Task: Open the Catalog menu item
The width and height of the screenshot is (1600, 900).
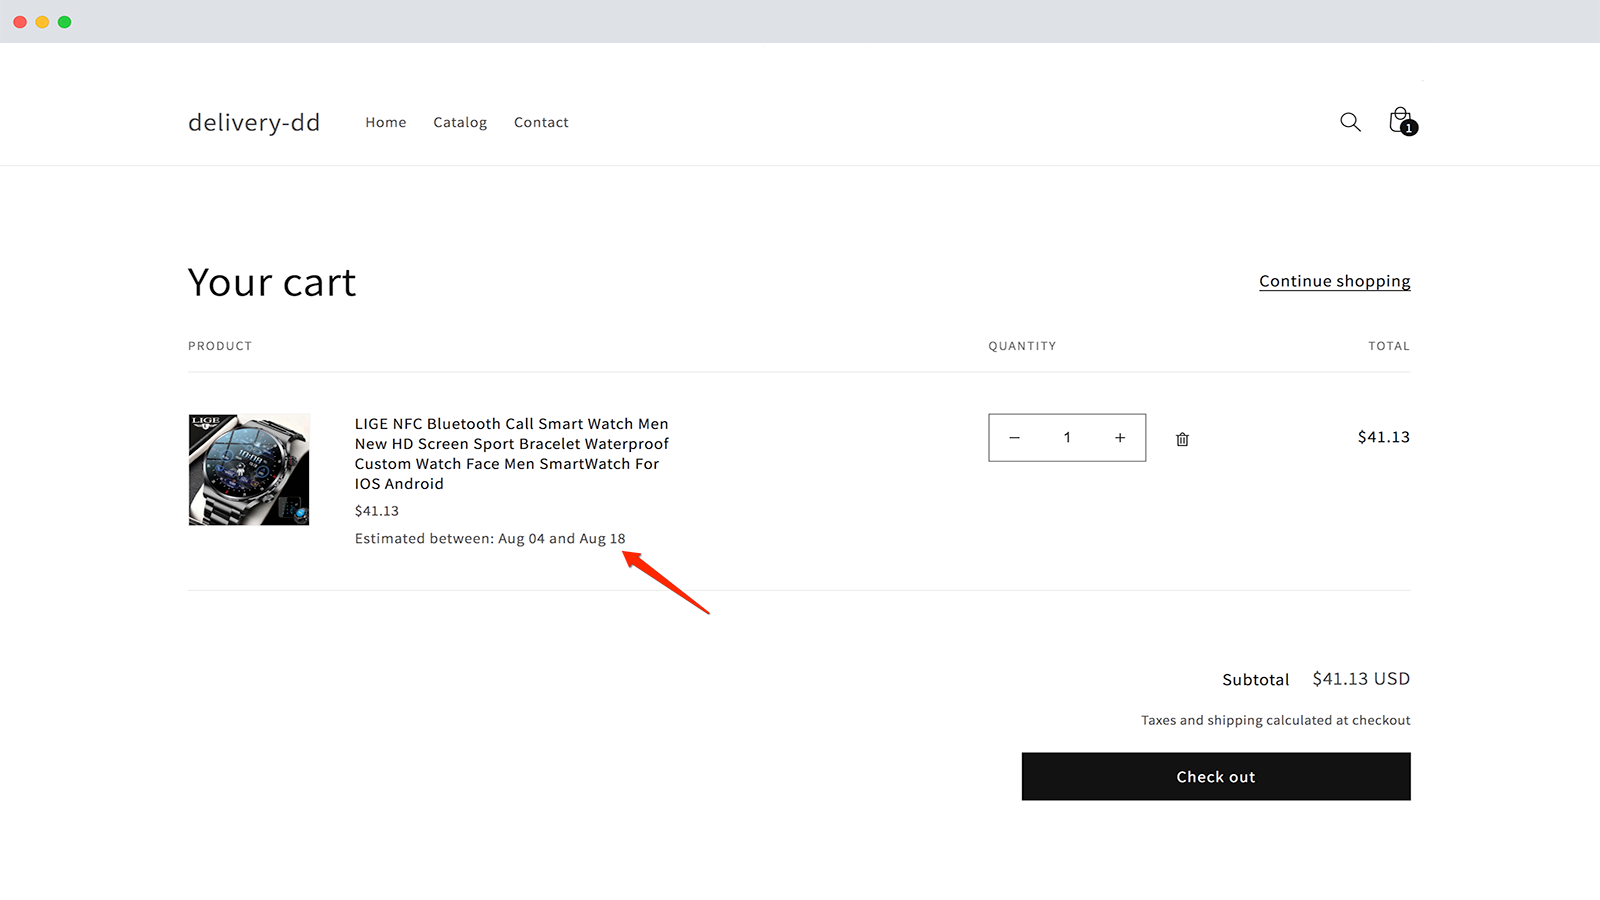Action: pyautogui.click(x=460, y=122)
